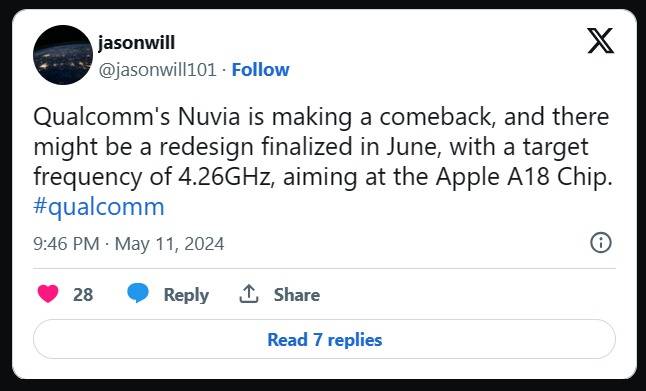Click the @jasonwill101 handle
The width and height of the screenshot is (646, 391).
(157, 70)
